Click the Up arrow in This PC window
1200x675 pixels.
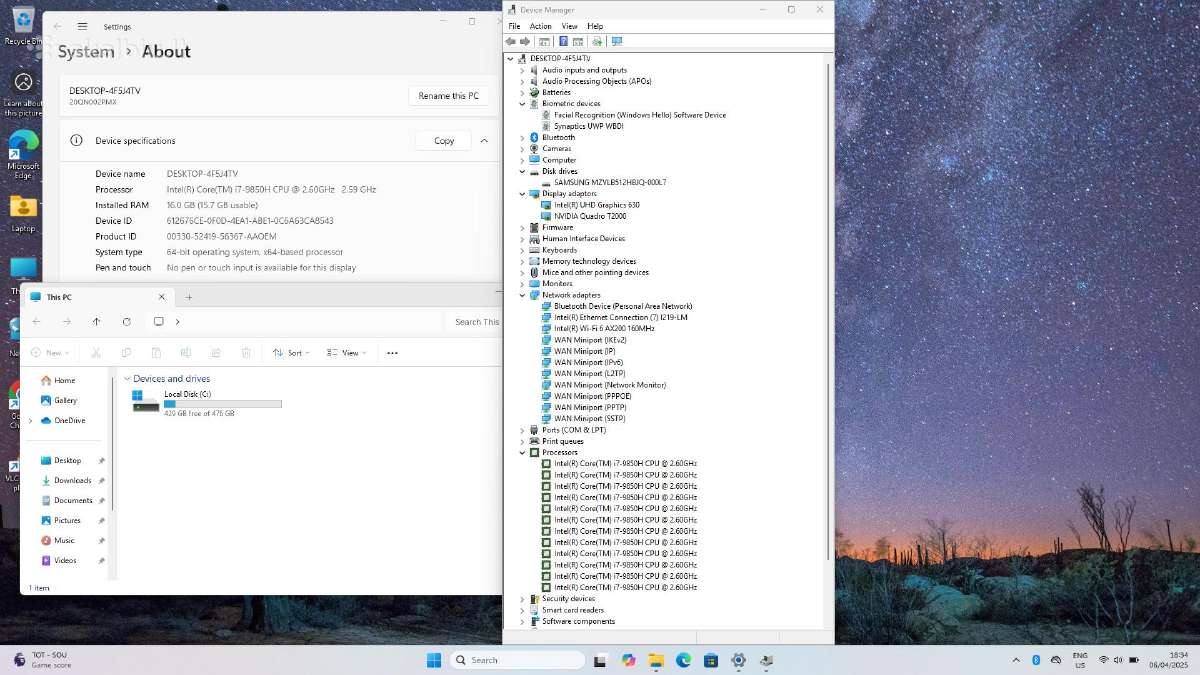[x=96, y=322]
